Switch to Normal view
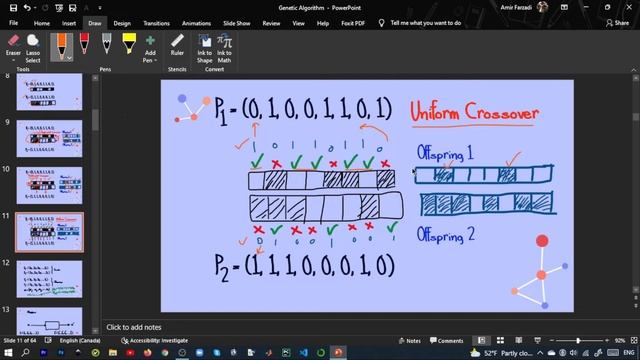 pyautogui.click(x=482, y=340)
